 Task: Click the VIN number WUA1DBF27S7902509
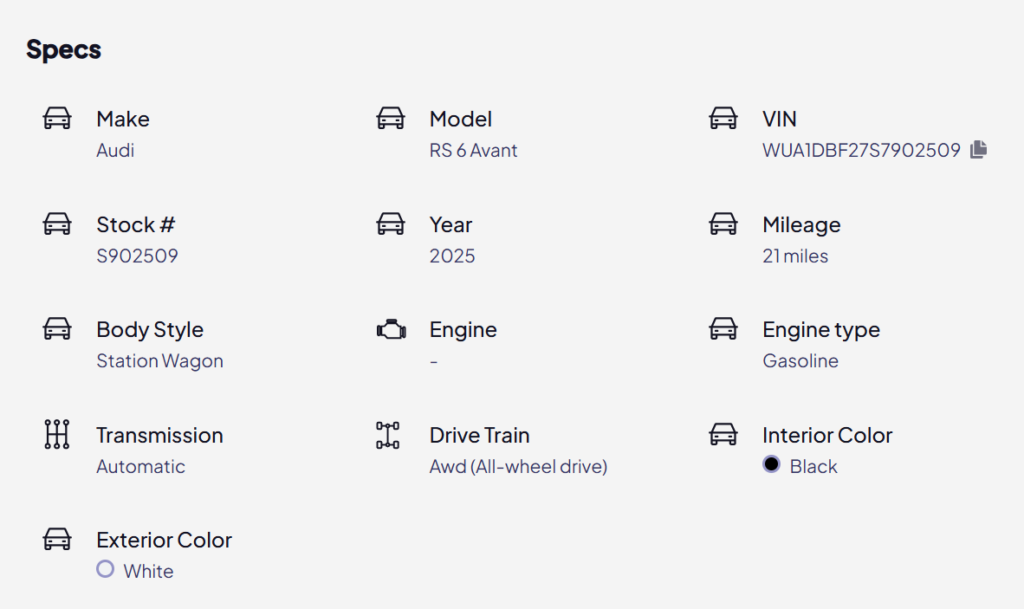861,150
